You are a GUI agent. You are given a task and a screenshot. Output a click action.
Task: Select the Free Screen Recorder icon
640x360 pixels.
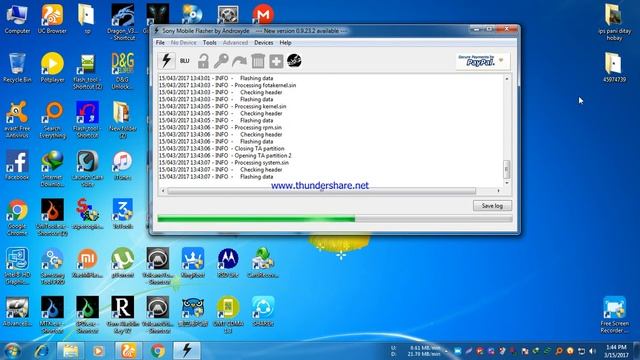click(614, 315)
